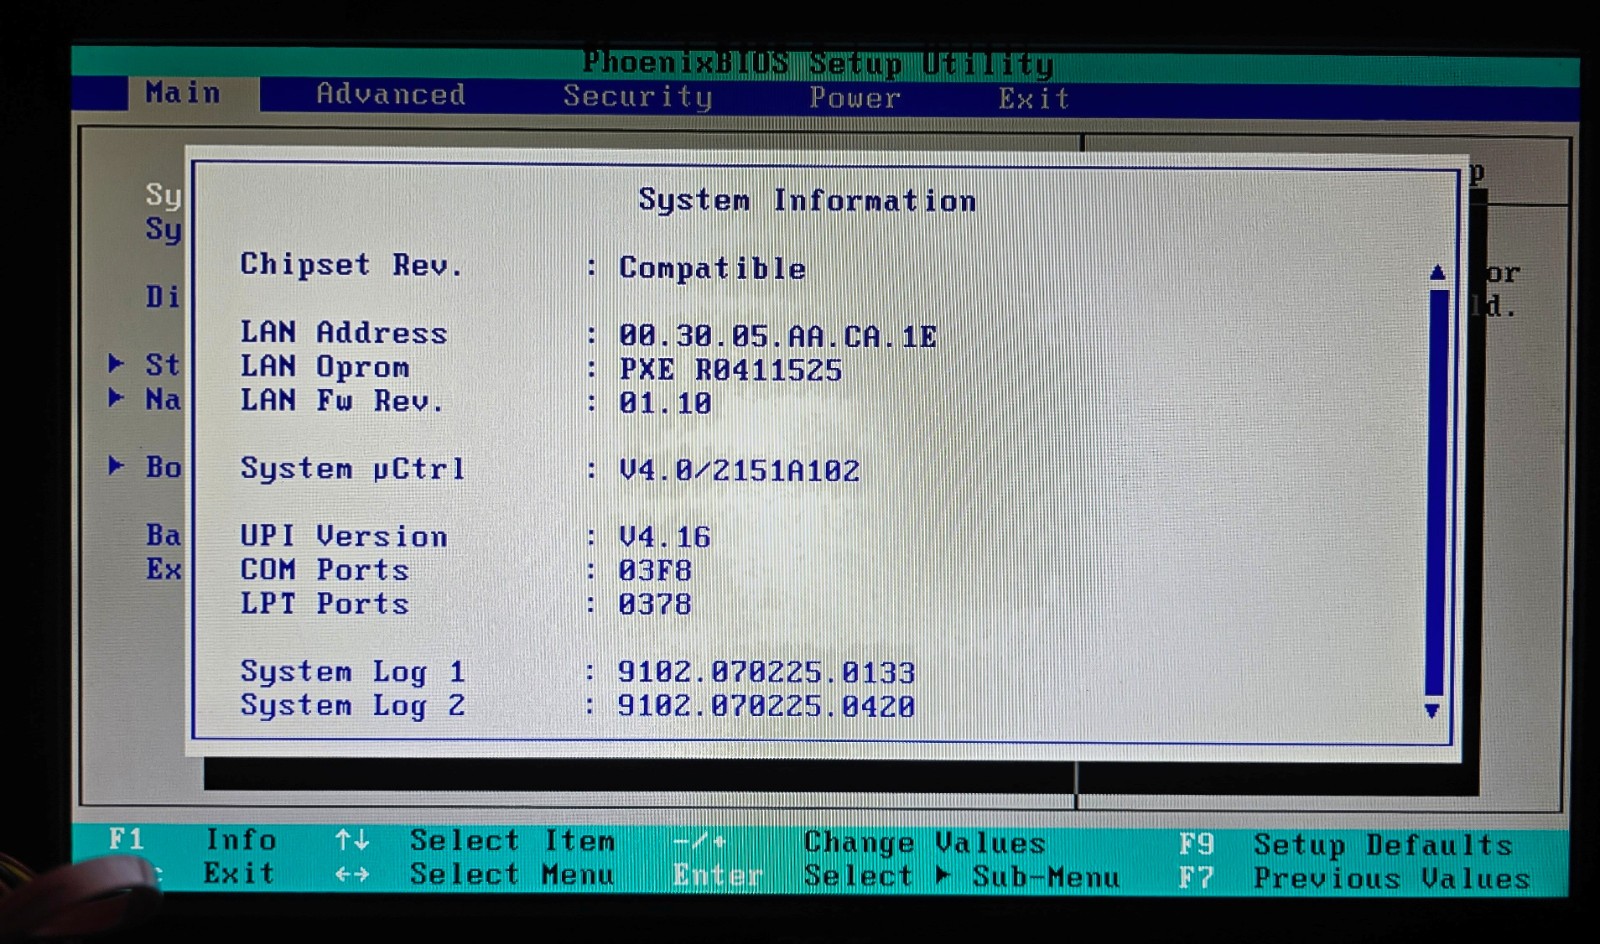Click the -/+ Change Values hint
The width and height of the screenshot is (1600, 944).
click(859, 843)
